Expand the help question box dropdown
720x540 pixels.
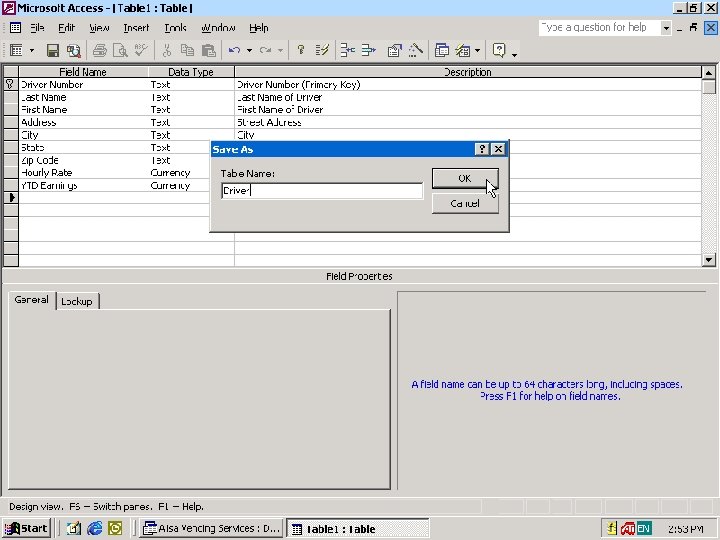pos(666,28)
